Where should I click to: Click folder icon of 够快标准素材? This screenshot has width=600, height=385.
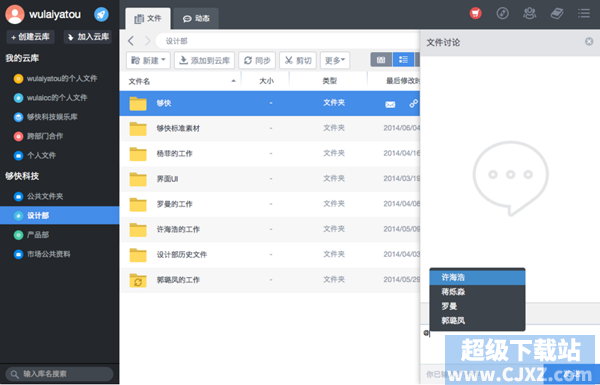pos(138,129)
